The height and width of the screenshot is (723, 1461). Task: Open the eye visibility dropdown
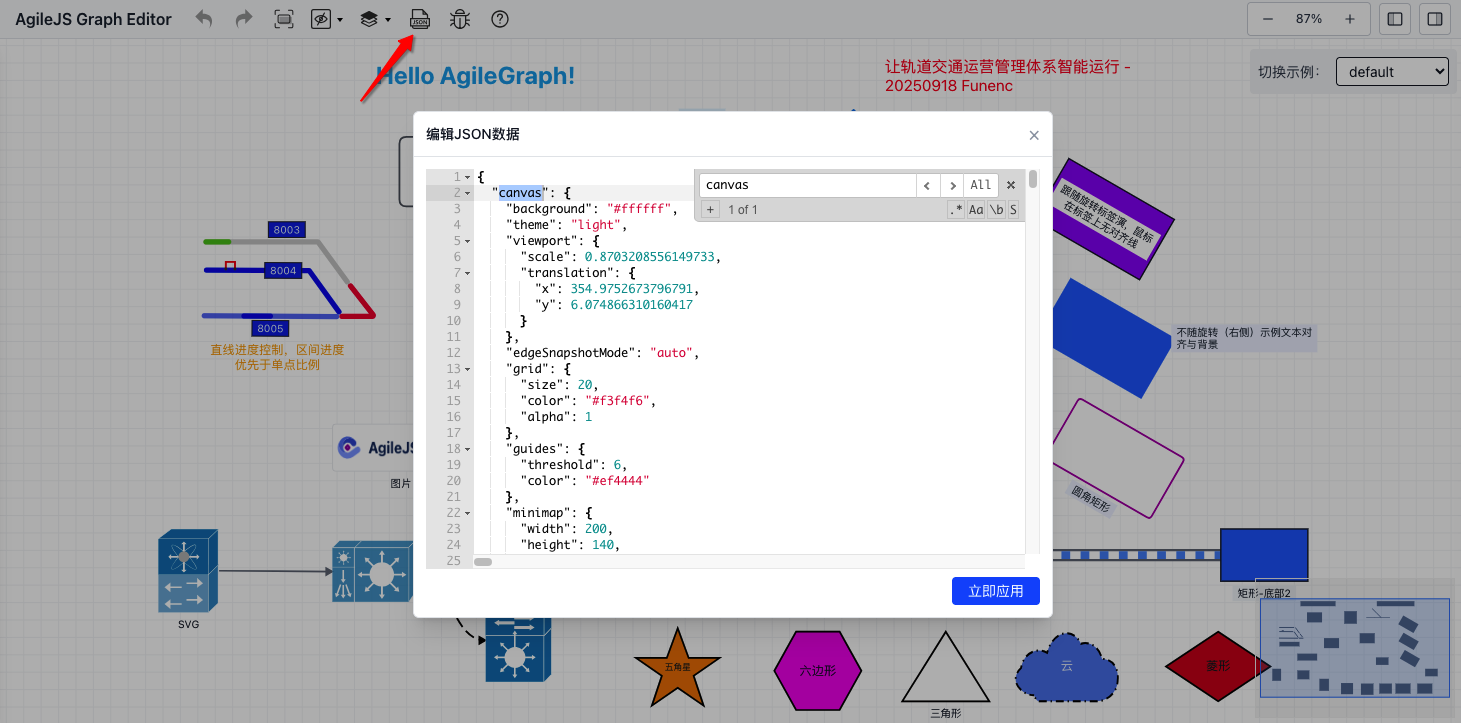pyautogui.click(x=326, y=19)
